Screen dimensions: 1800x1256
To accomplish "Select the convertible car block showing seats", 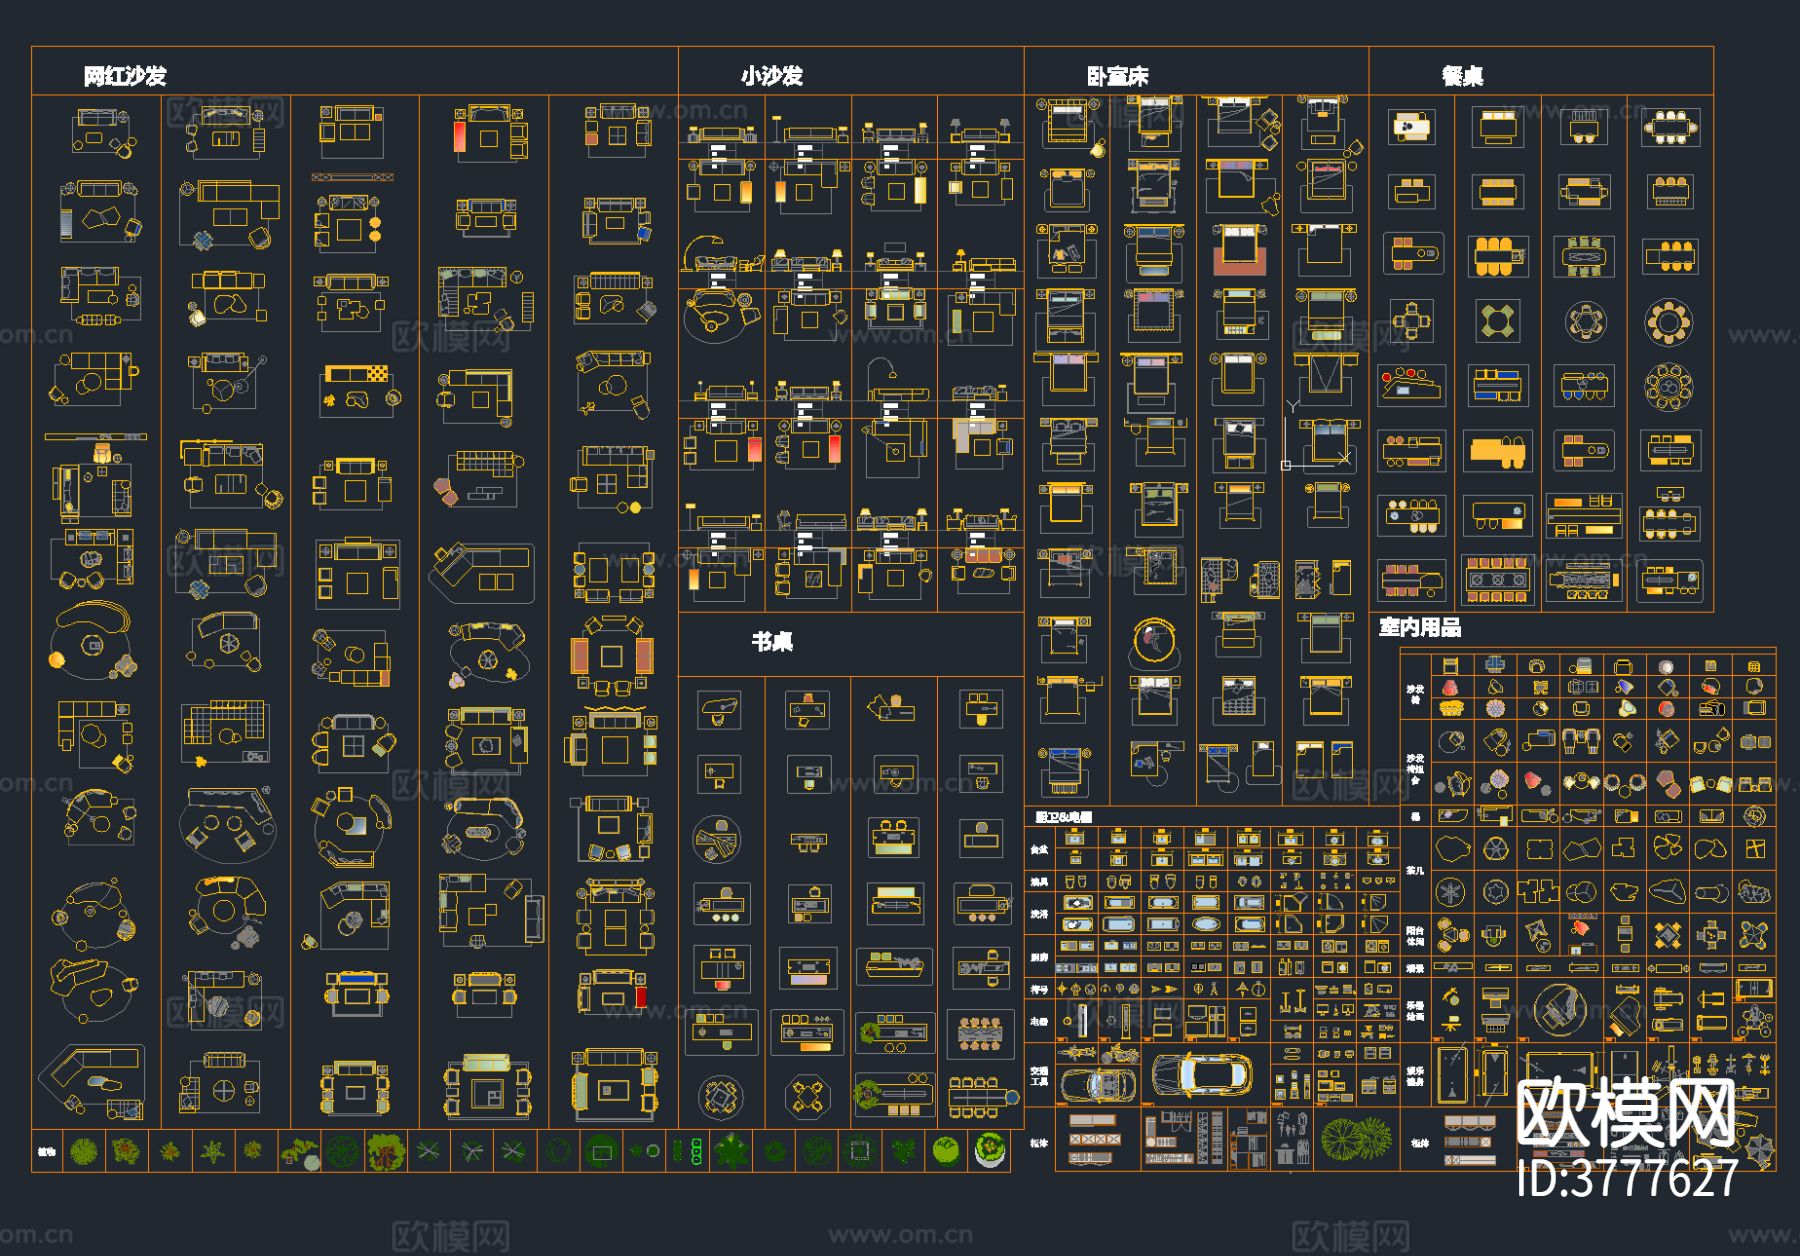I will pos(1098,1084).
